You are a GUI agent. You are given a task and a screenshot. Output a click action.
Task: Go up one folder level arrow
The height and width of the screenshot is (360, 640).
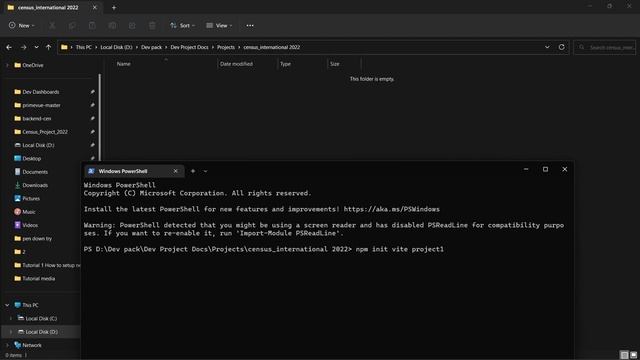(x=49, y=47)
